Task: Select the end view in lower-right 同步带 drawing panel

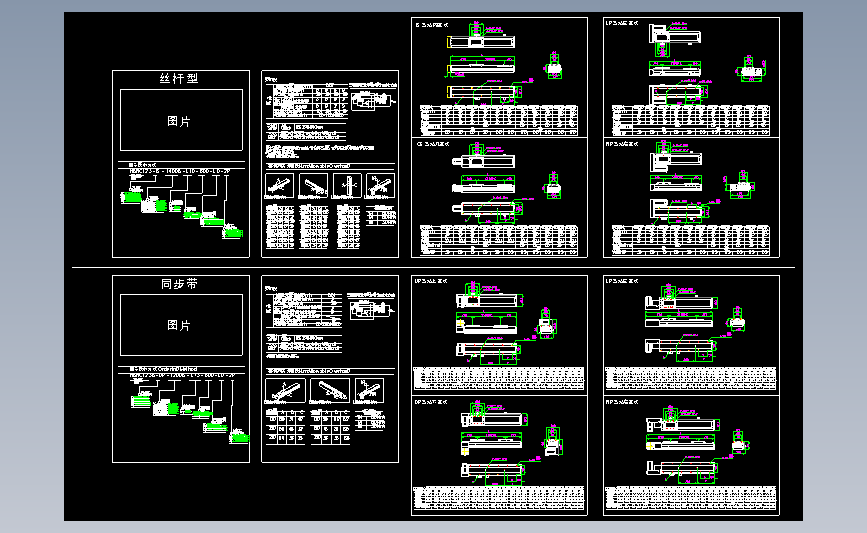Action: coord(739,442)
